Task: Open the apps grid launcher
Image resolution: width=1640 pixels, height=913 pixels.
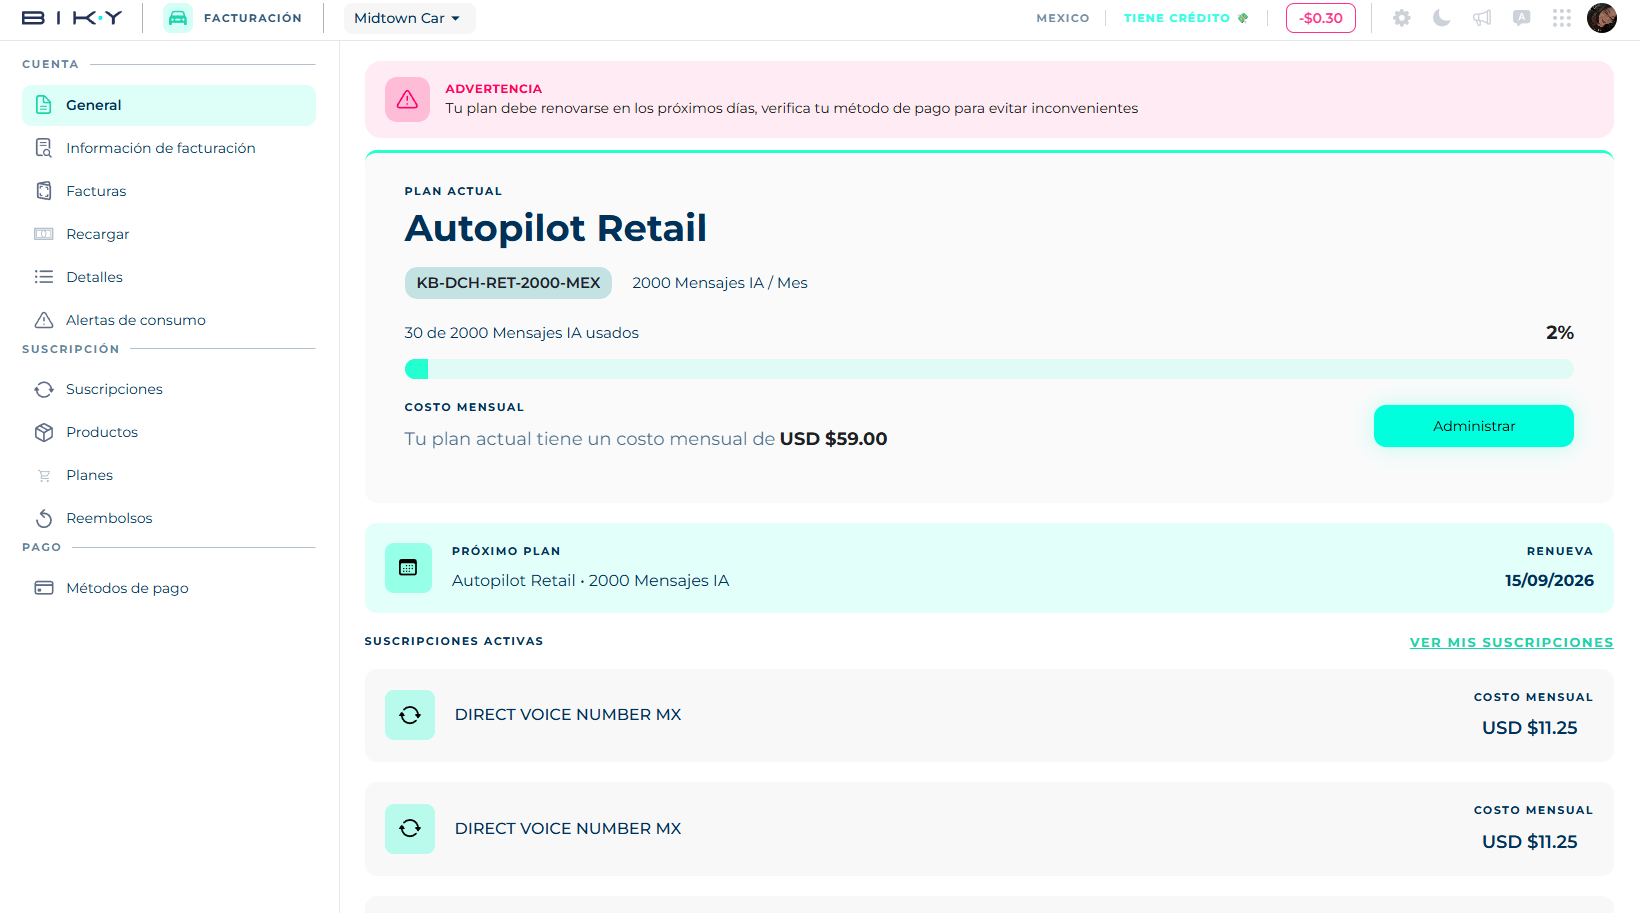Action: (x=1562, y=18)
